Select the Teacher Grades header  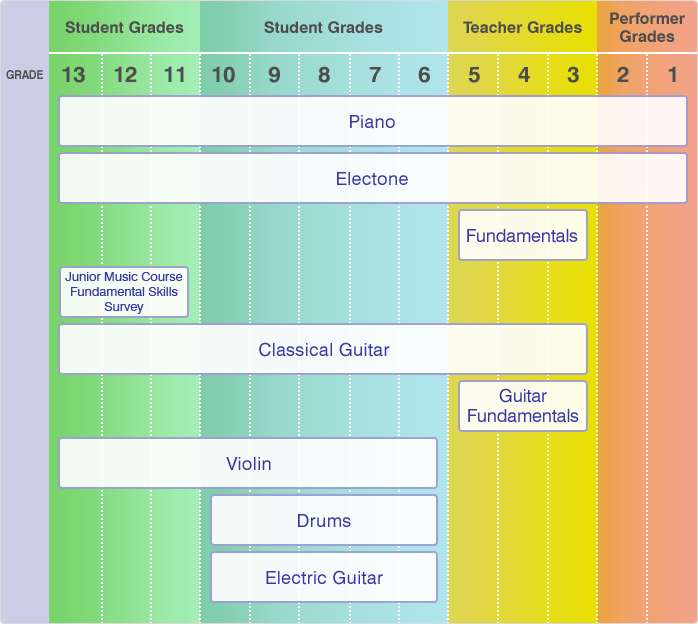tap(522, 27)
